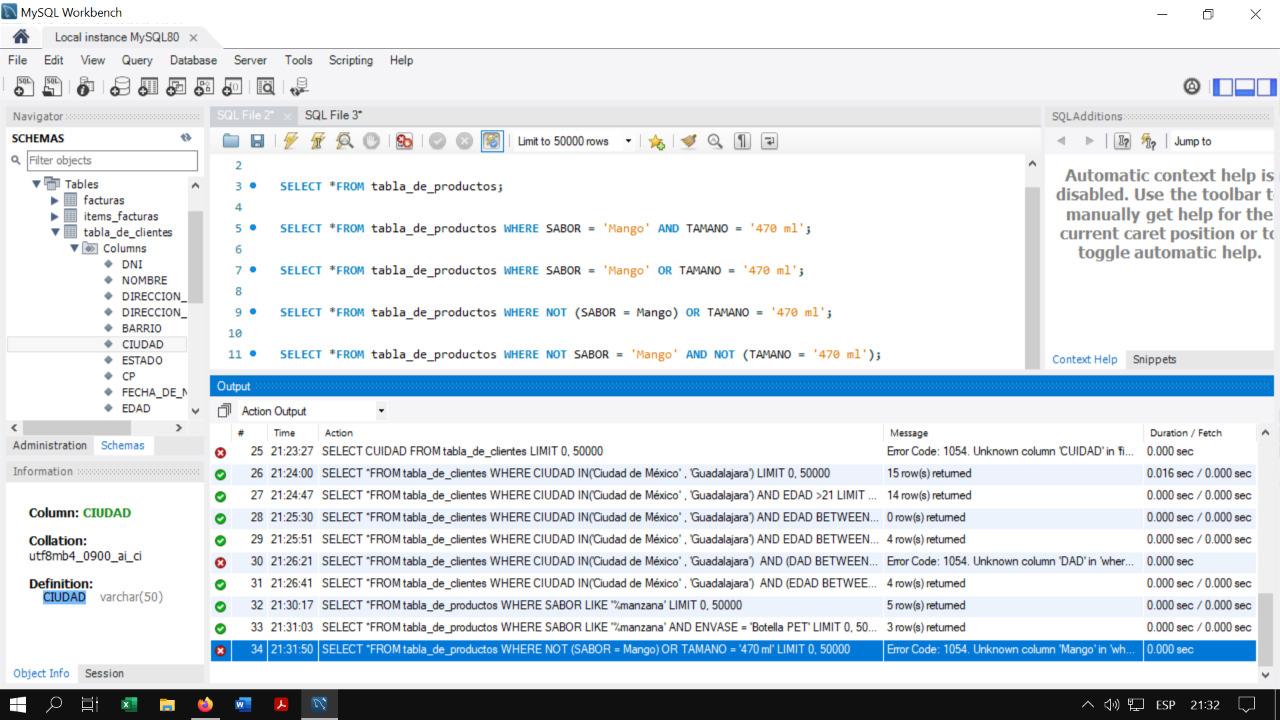Toggle autocommit mode button

(x=491, y=141)
